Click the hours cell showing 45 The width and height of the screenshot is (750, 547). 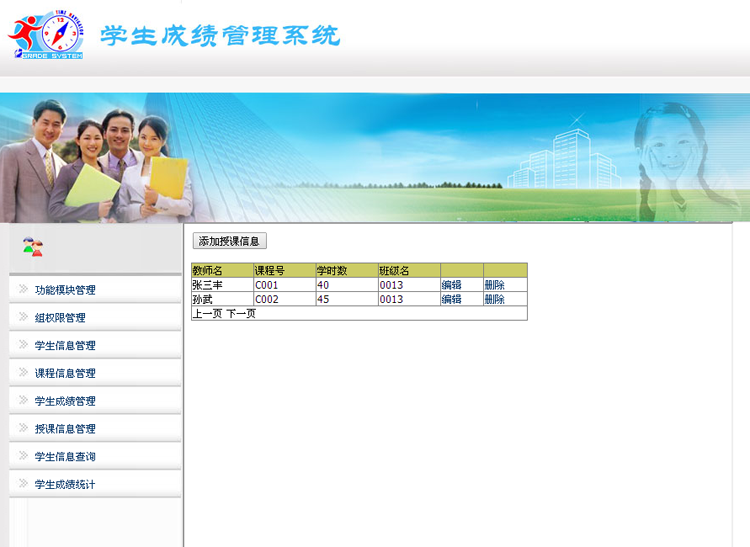coord(347,299)
